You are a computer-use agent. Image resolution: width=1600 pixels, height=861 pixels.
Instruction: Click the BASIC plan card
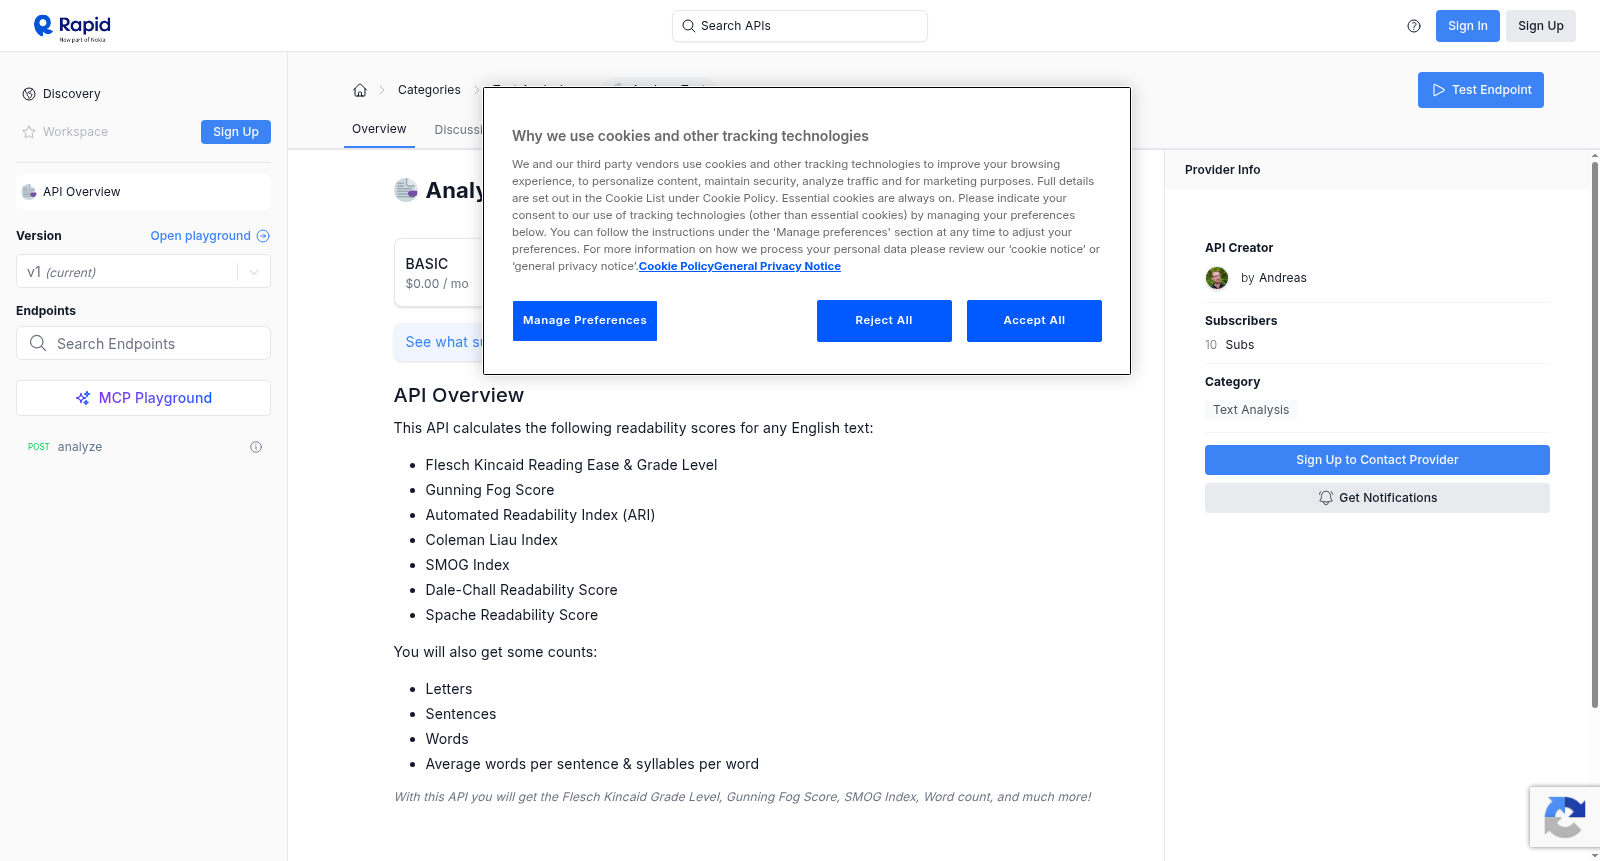[439, 273]
